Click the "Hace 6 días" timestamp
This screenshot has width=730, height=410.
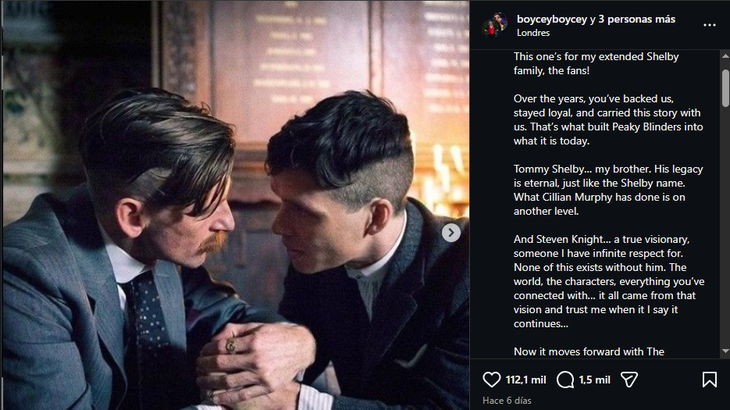[x=507, y=400]
